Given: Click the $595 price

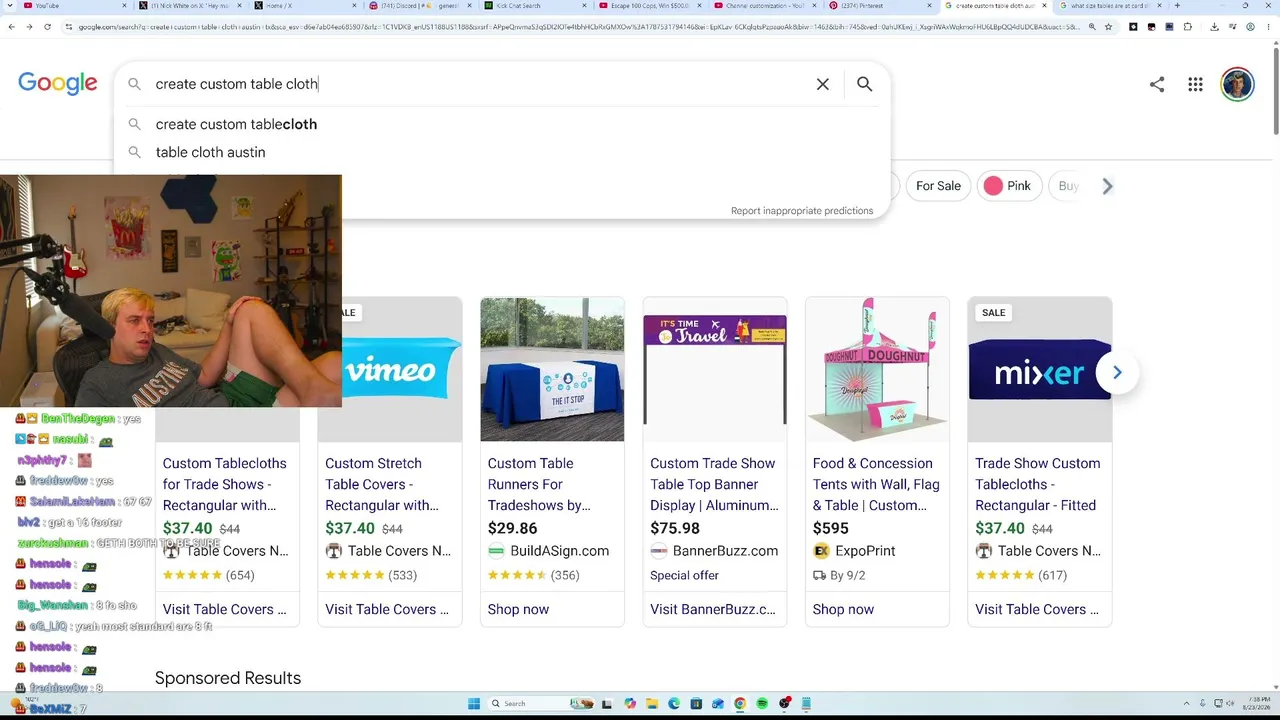Looking at the screenshot, I should [831, 528].
